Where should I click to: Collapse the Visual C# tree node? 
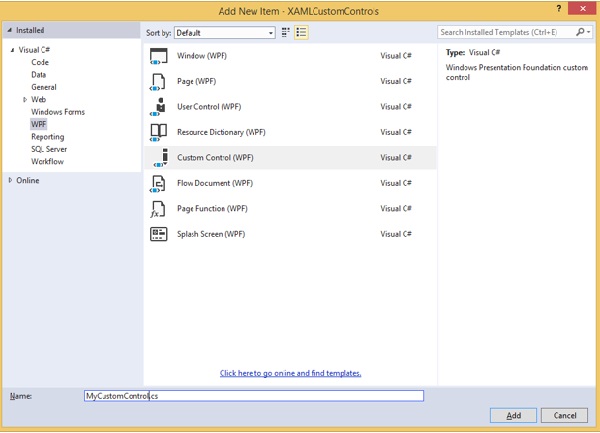(13, 50)
